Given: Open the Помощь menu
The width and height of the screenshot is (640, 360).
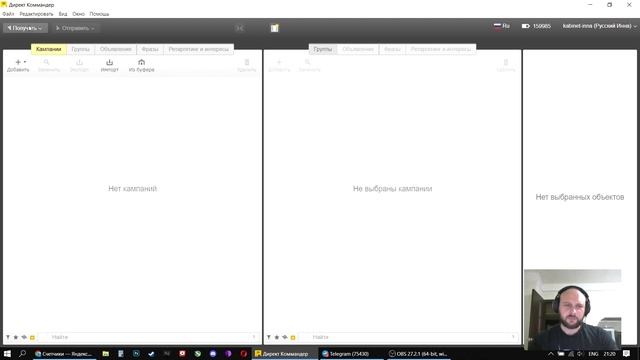Looking at the screenshot, I should [99, 14].
